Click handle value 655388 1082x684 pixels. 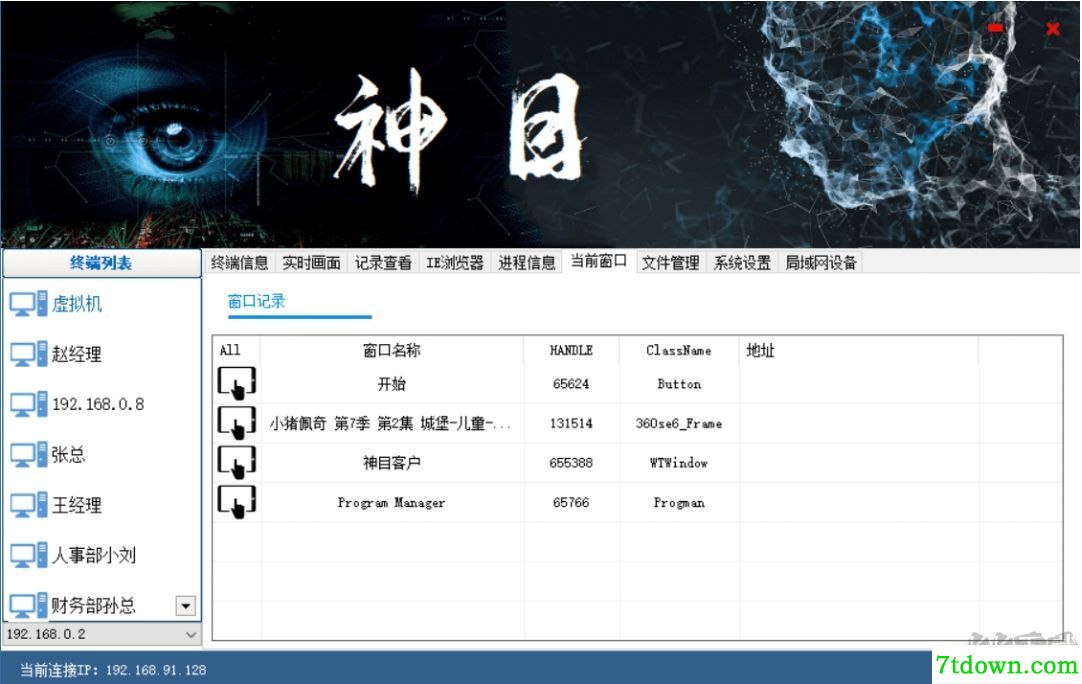tap(571, 463)
